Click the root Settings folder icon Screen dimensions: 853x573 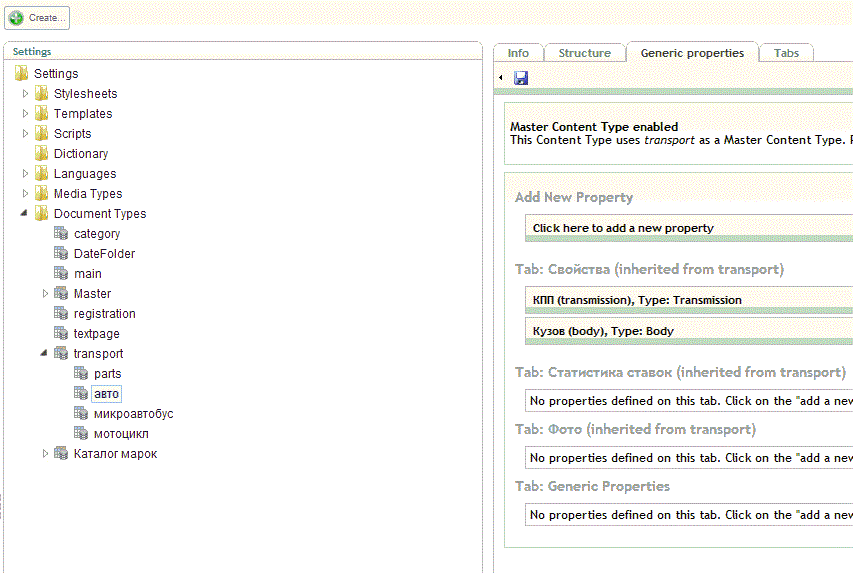coord(22,74)
